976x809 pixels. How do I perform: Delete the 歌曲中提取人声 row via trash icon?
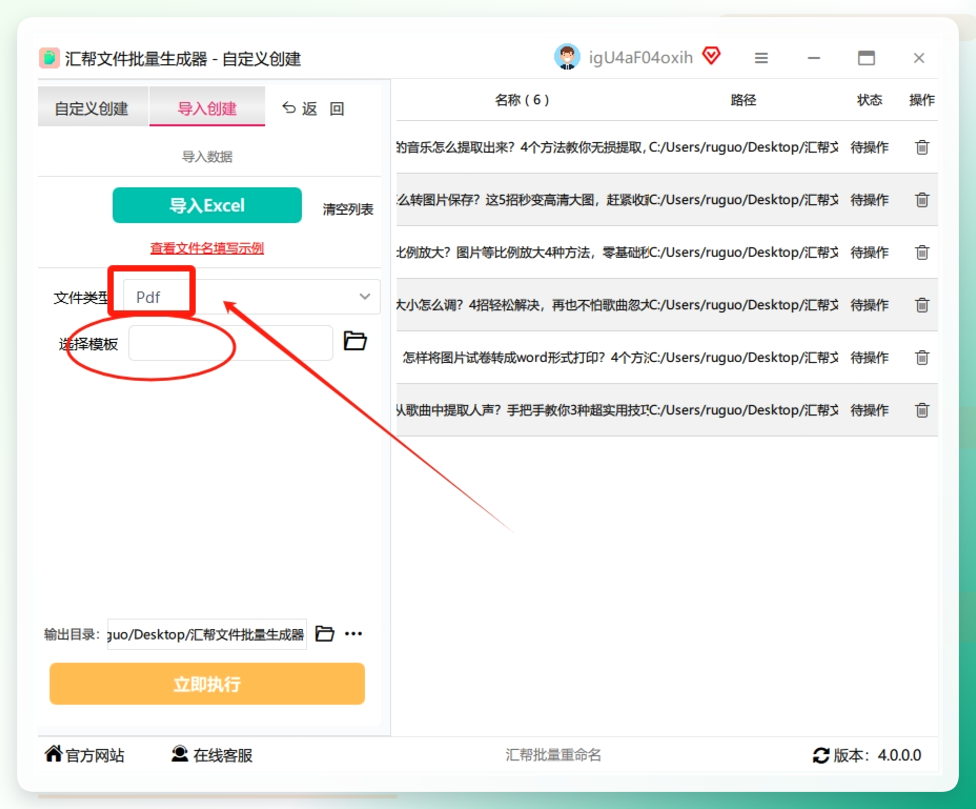click(x=922, y=410)
